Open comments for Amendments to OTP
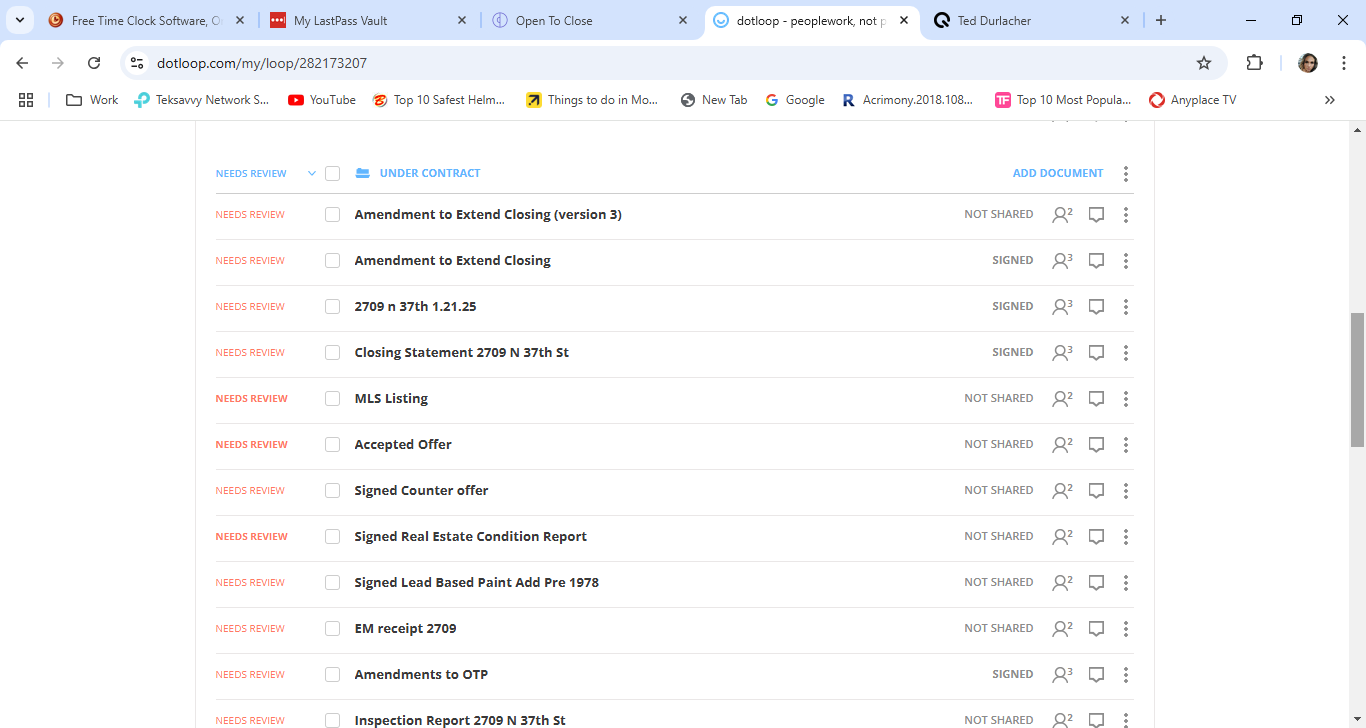The width and height of the screenshot is (1366, 728). (x=1096, y=674)
